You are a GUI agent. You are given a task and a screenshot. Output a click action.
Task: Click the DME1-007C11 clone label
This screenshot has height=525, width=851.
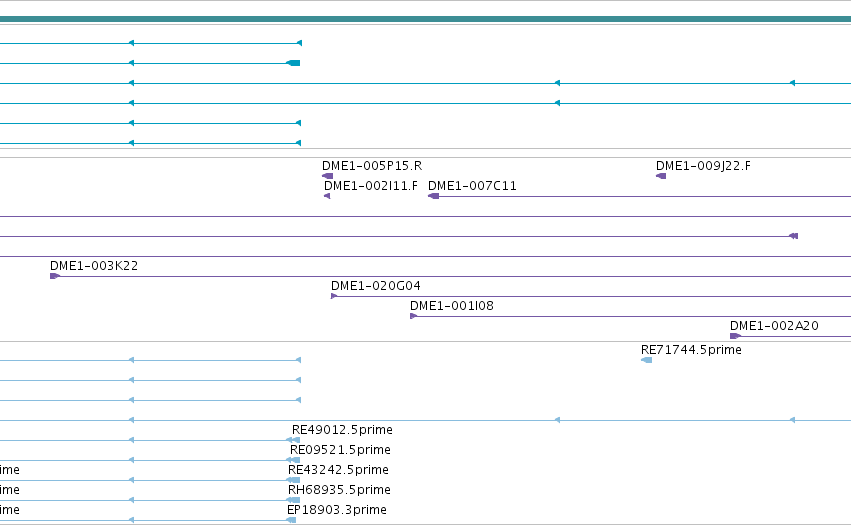472,186
